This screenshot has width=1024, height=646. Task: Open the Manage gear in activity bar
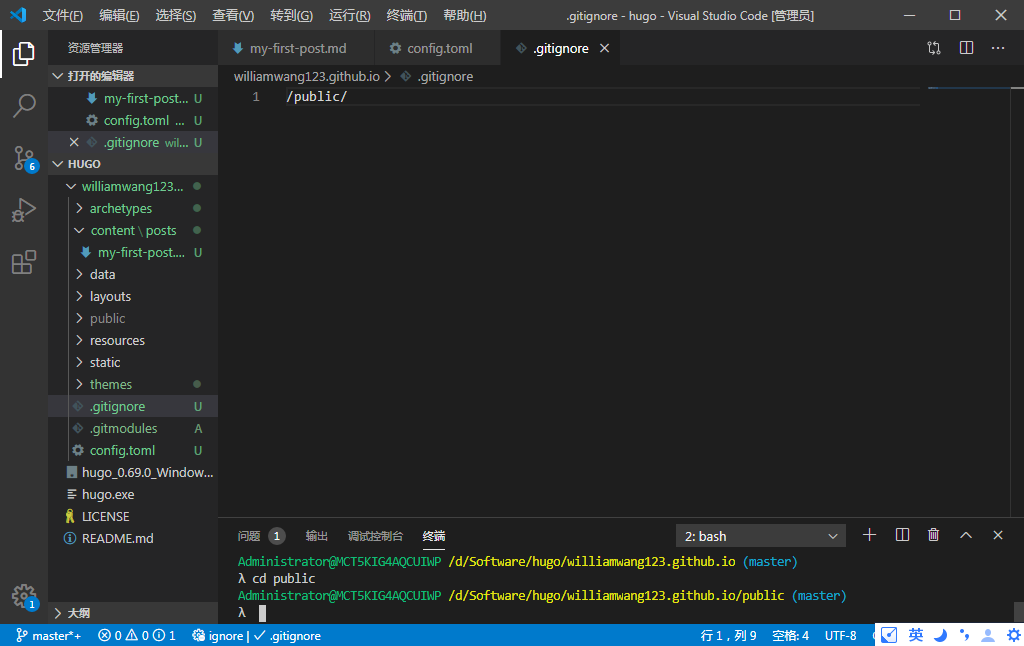(25, 596)
